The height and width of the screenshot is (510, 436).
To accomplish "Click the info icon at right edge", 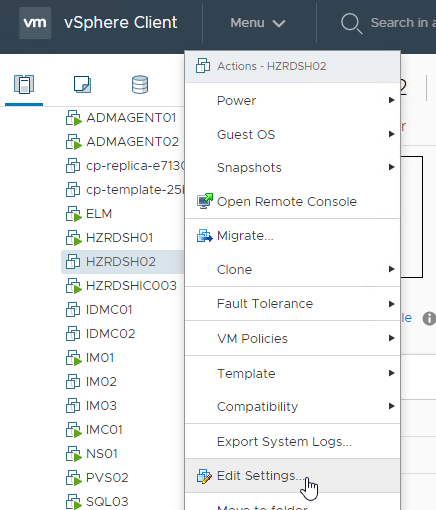I will pyautogui.click(x=429, y=318).
